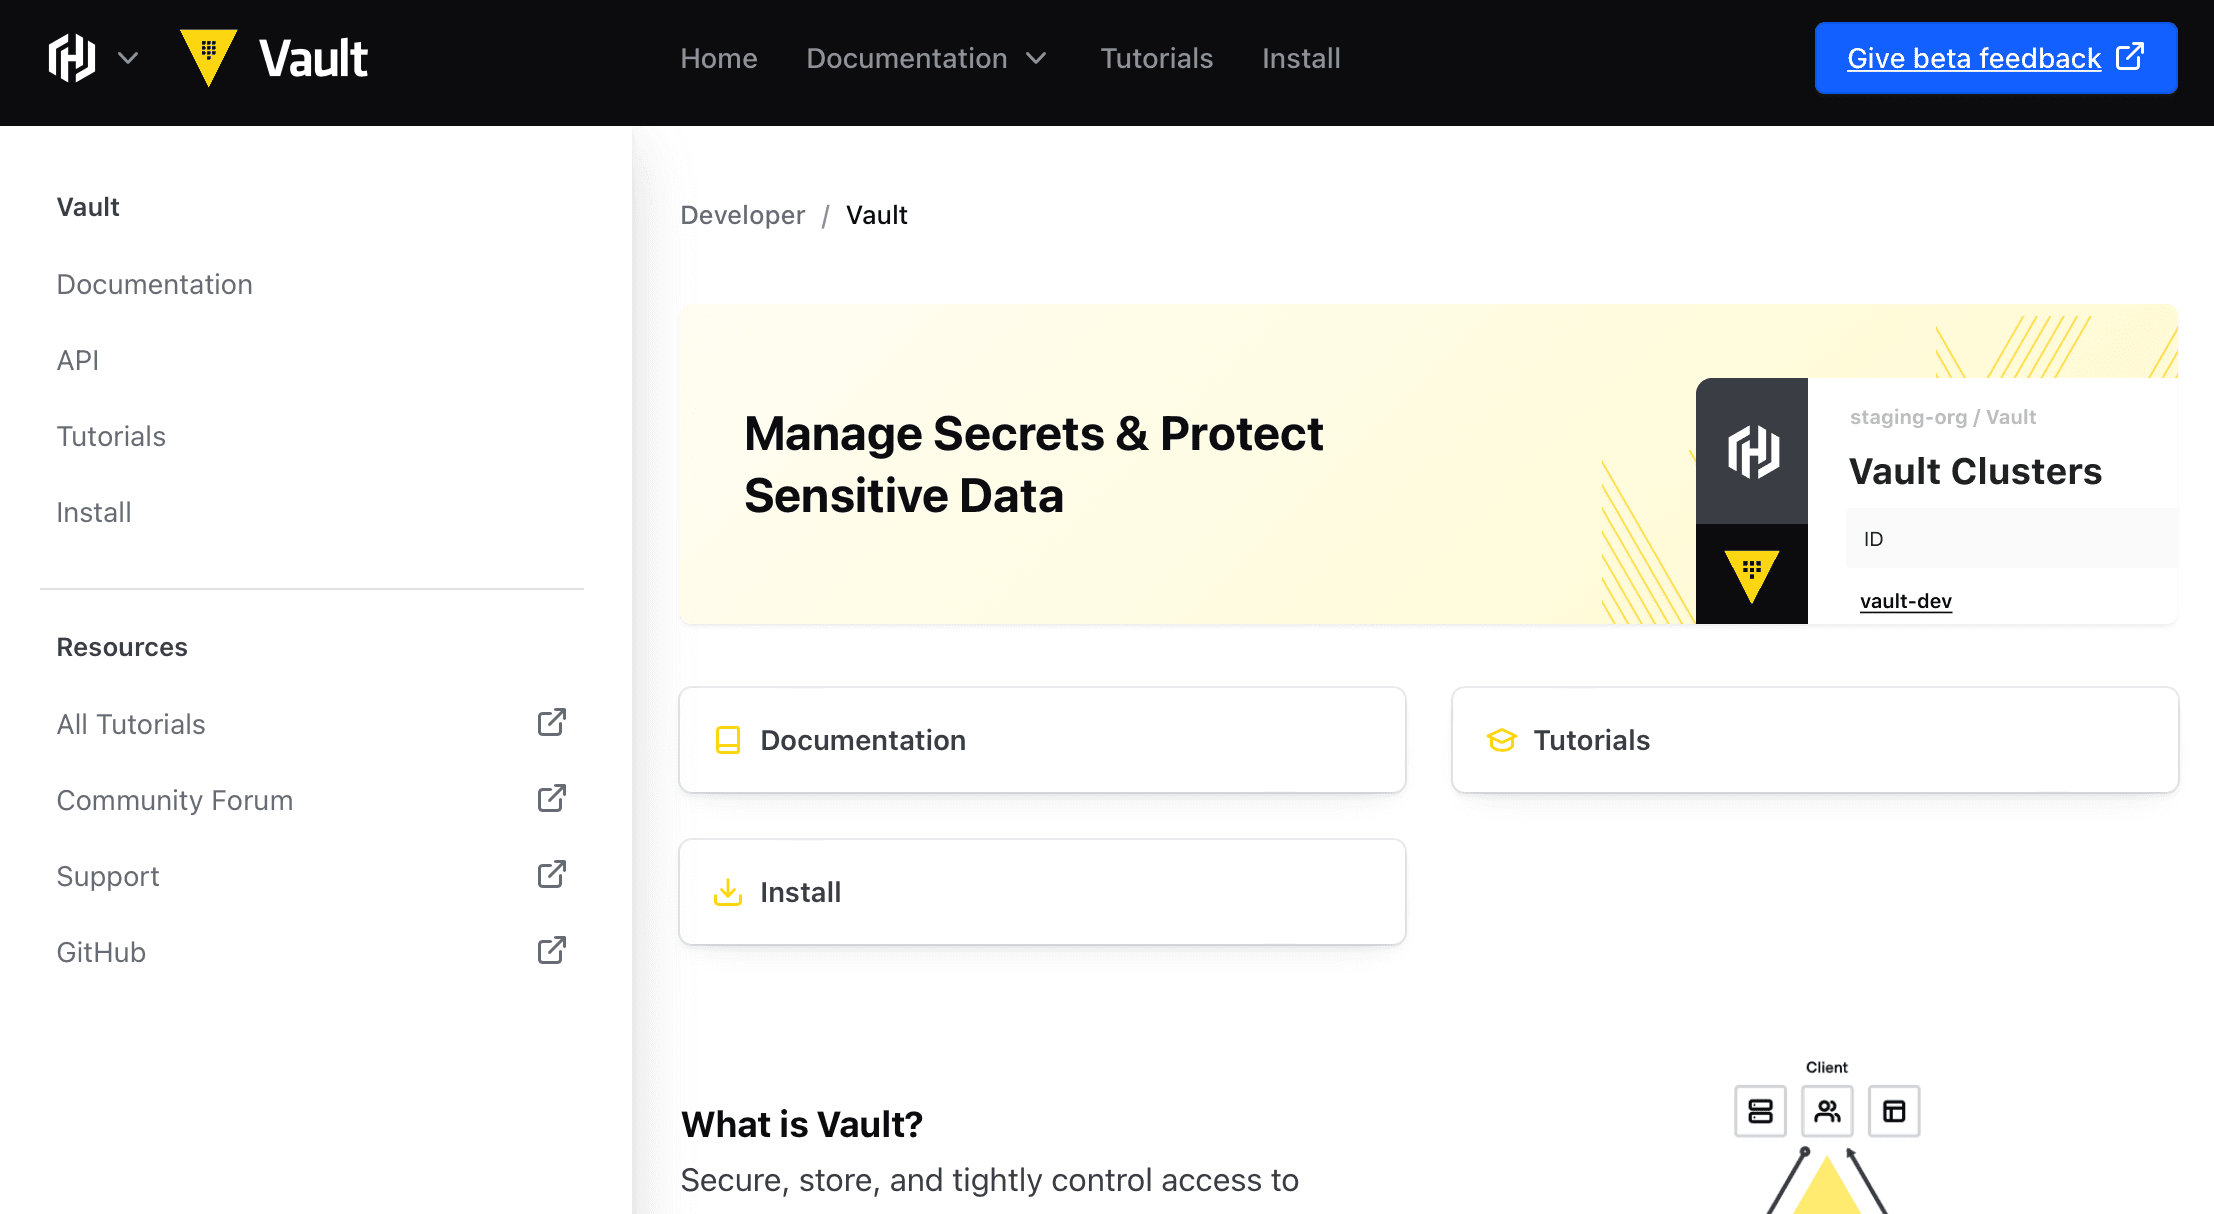Open Documentation in the left sidebar
The image size is (2214, 1214).
[154, 284]
